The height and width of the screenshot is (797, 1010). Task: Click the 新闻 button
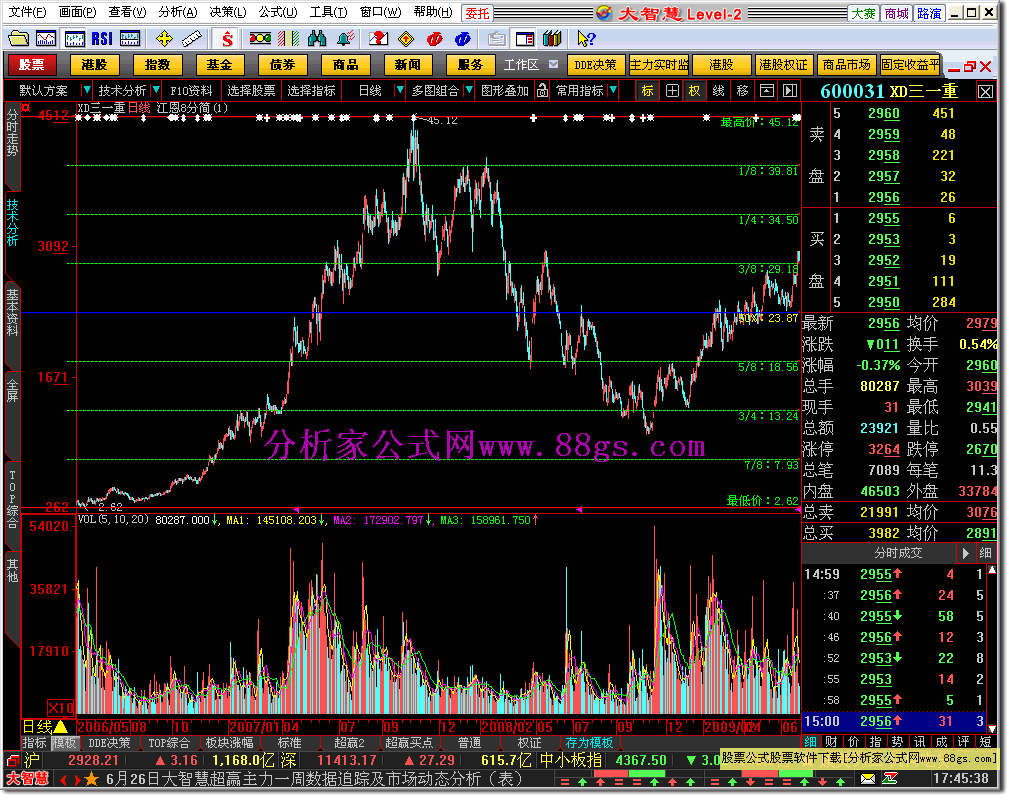tap(407, 64)
